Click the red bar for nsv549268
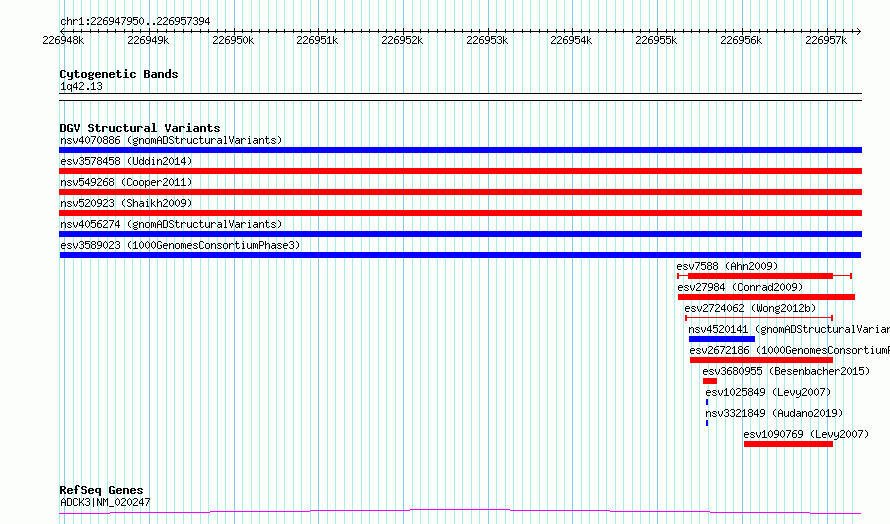The width and height of the screenshot is (890, 524). tap(460, 192)
